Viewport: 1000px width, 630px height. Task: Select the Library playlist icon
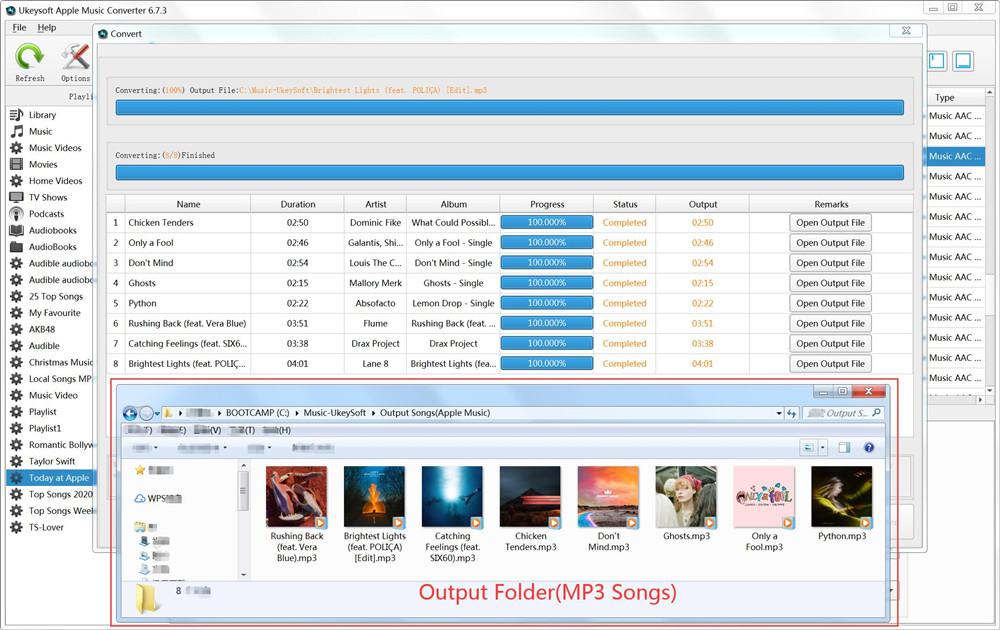(x=17, y=115)
